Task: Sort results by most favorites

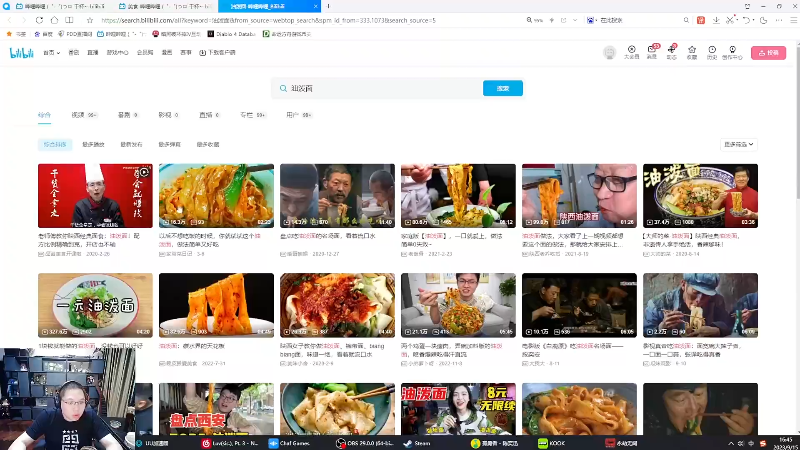Action: (x=208, y=144)
